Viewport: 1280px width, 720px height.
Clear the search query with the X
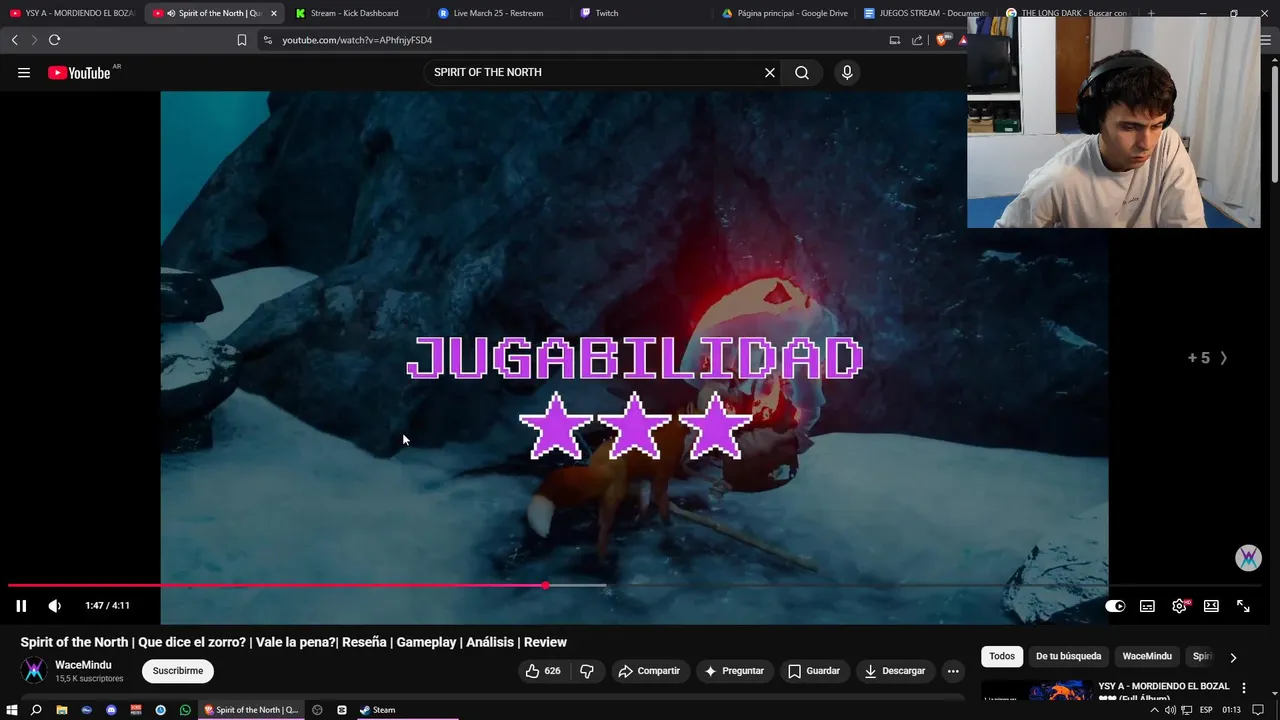click(x=770, y=72)
